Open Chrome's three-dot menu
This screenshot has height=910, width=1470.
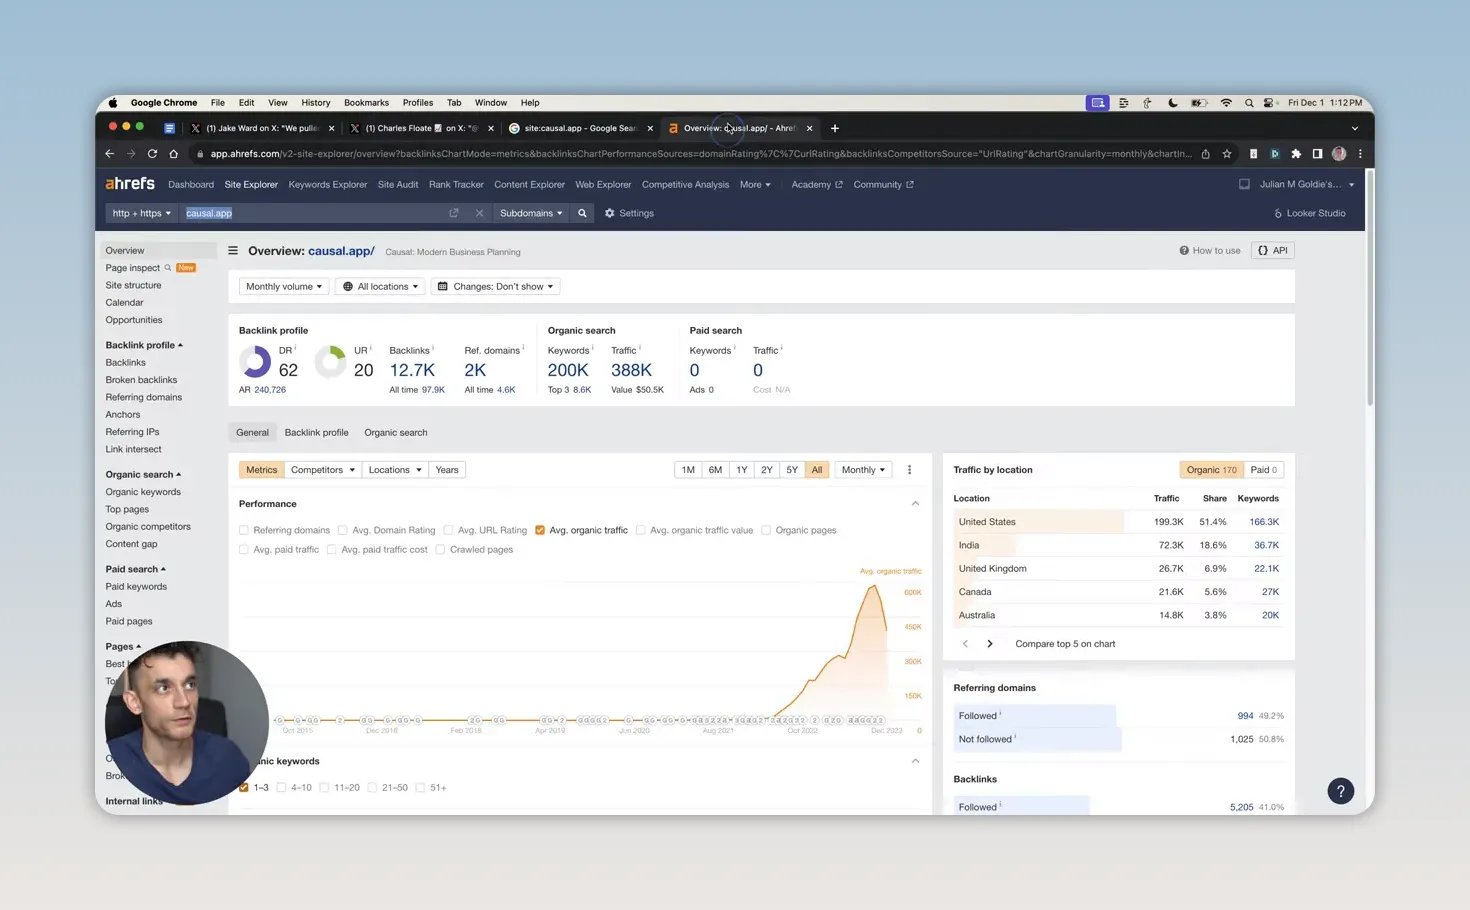[x=1360, y=154]
